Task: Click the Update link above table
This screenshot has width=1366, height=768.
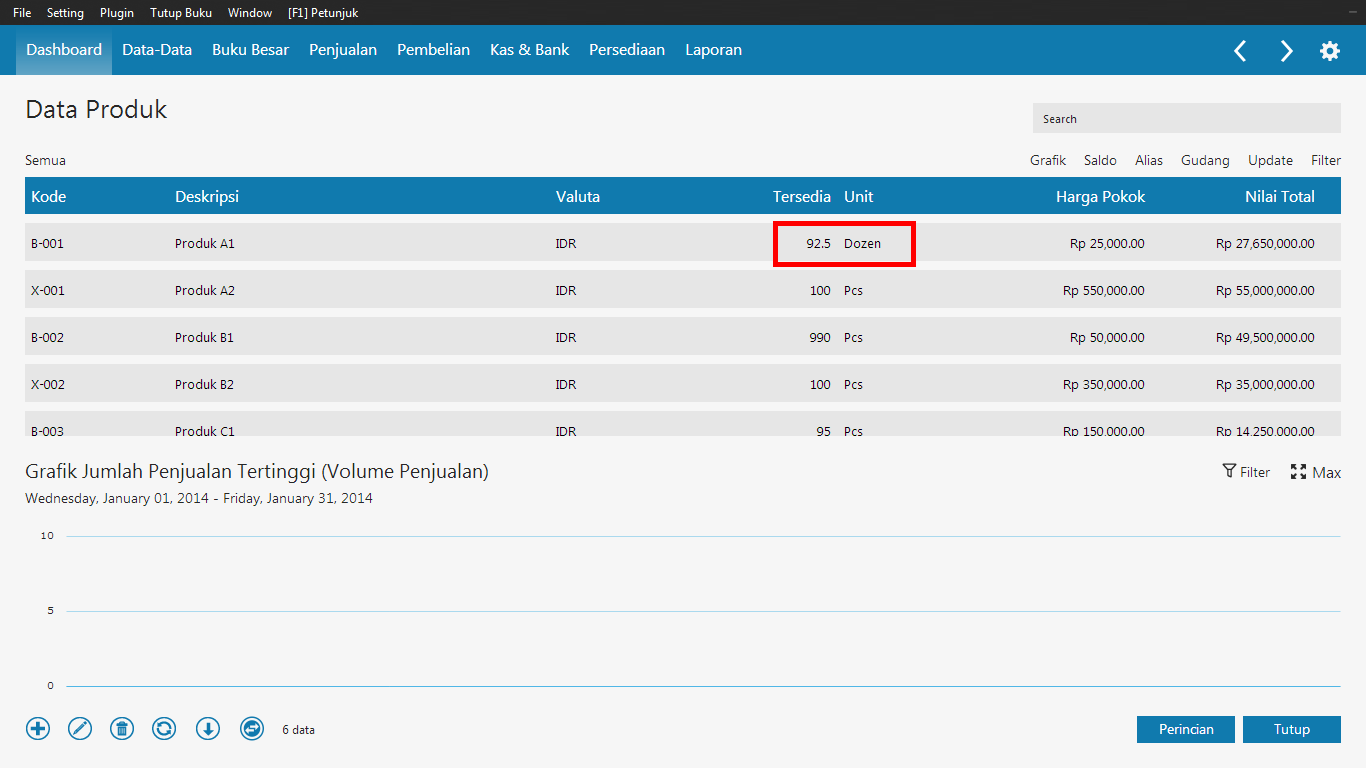Action: coord(1270,160)
